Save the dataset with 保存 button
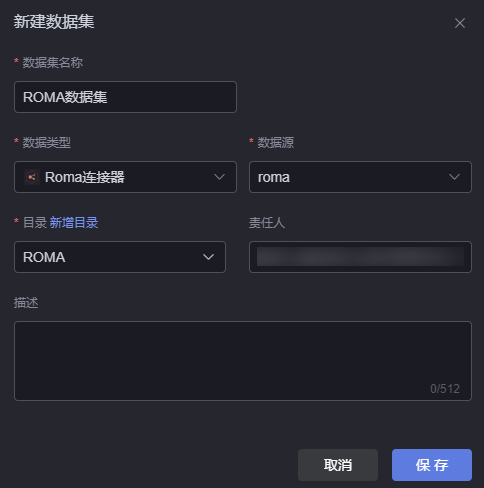This screenshot has height=488, width=484. (x=432, y=465)
